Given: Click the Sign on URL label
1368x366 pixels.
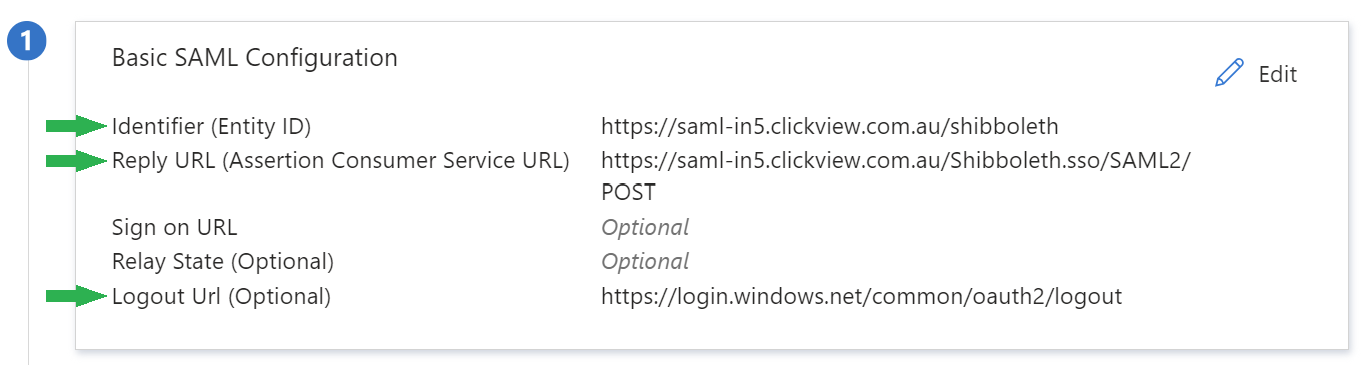Looking at the screenshot, I should (x=175, y=228).
